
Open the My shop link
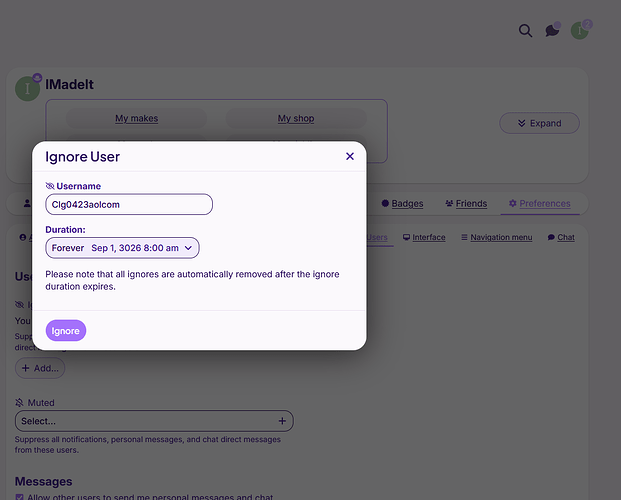(x=296, y=118)
